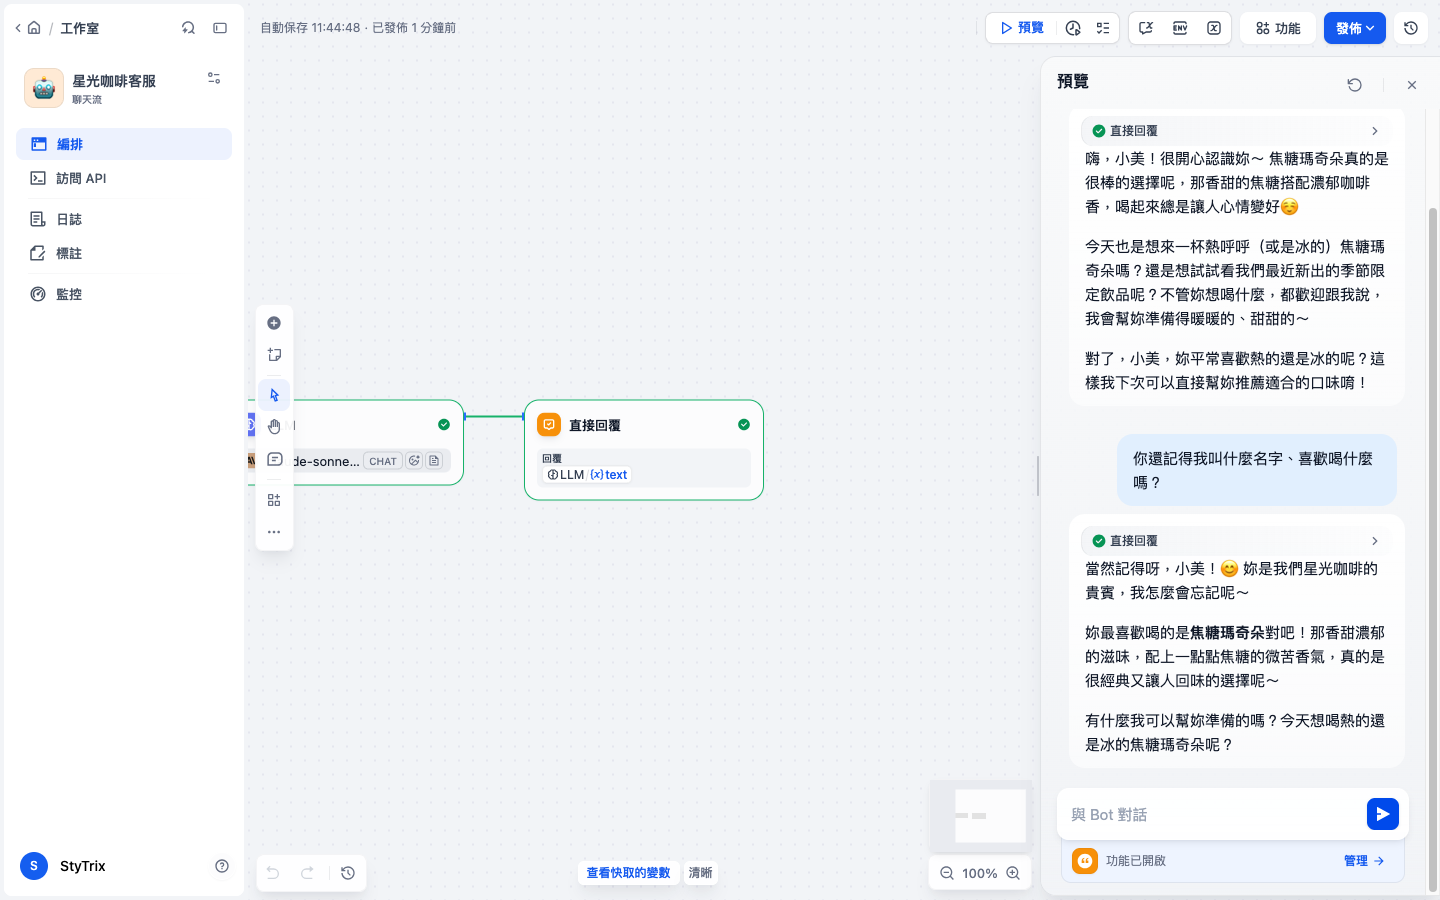Toggle the sidebar collapse icon

click(x=220, y=28)
